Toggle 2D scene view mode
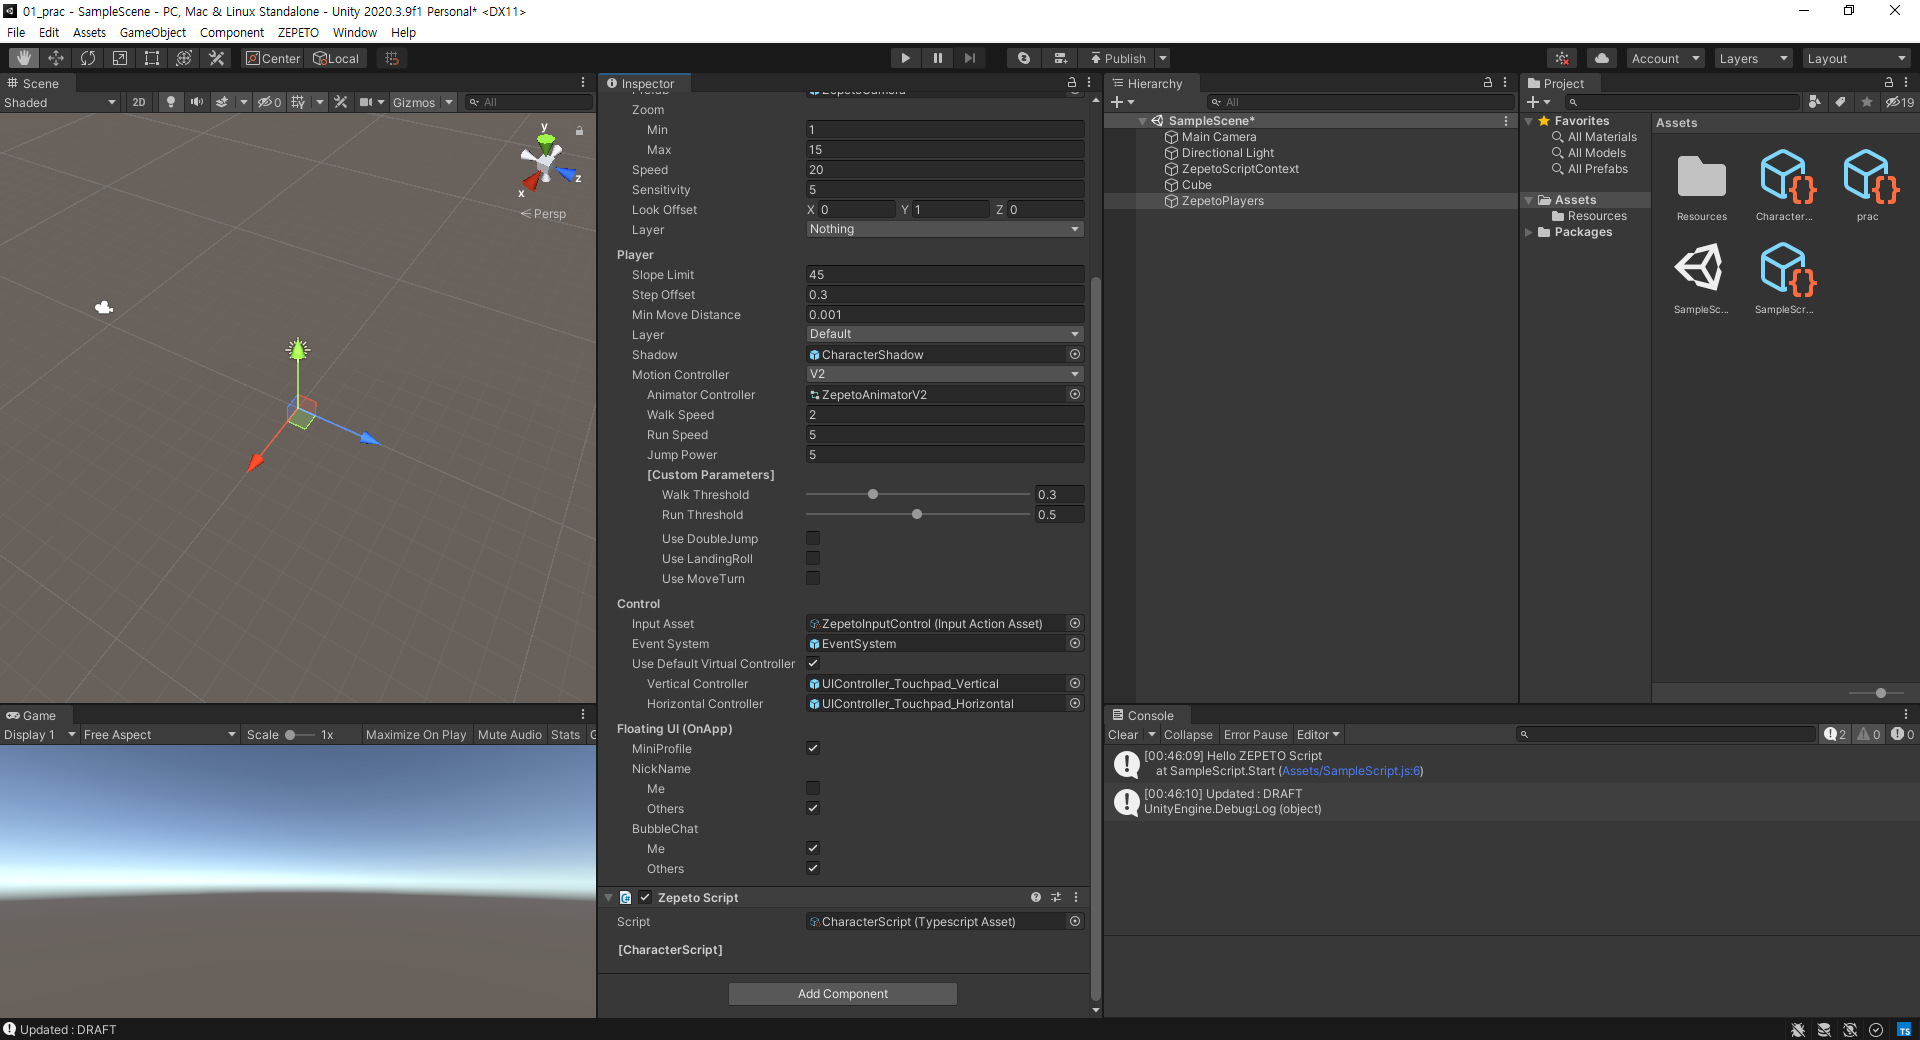The width and height of the screenshot is (1920, 1040). (x=139, y=102)
